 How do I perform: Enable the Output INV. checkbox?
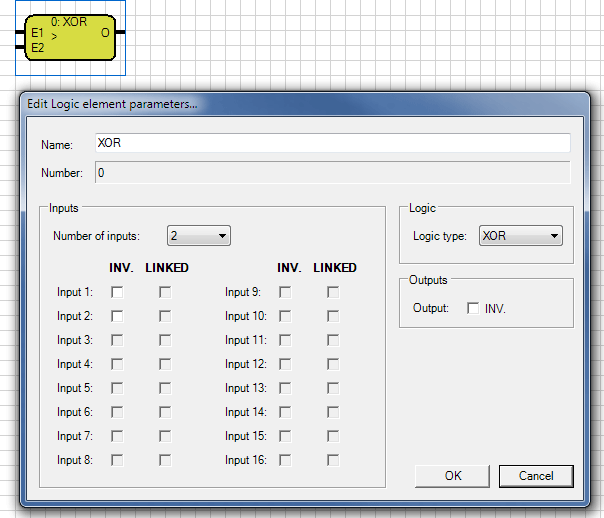click(473, 308)
